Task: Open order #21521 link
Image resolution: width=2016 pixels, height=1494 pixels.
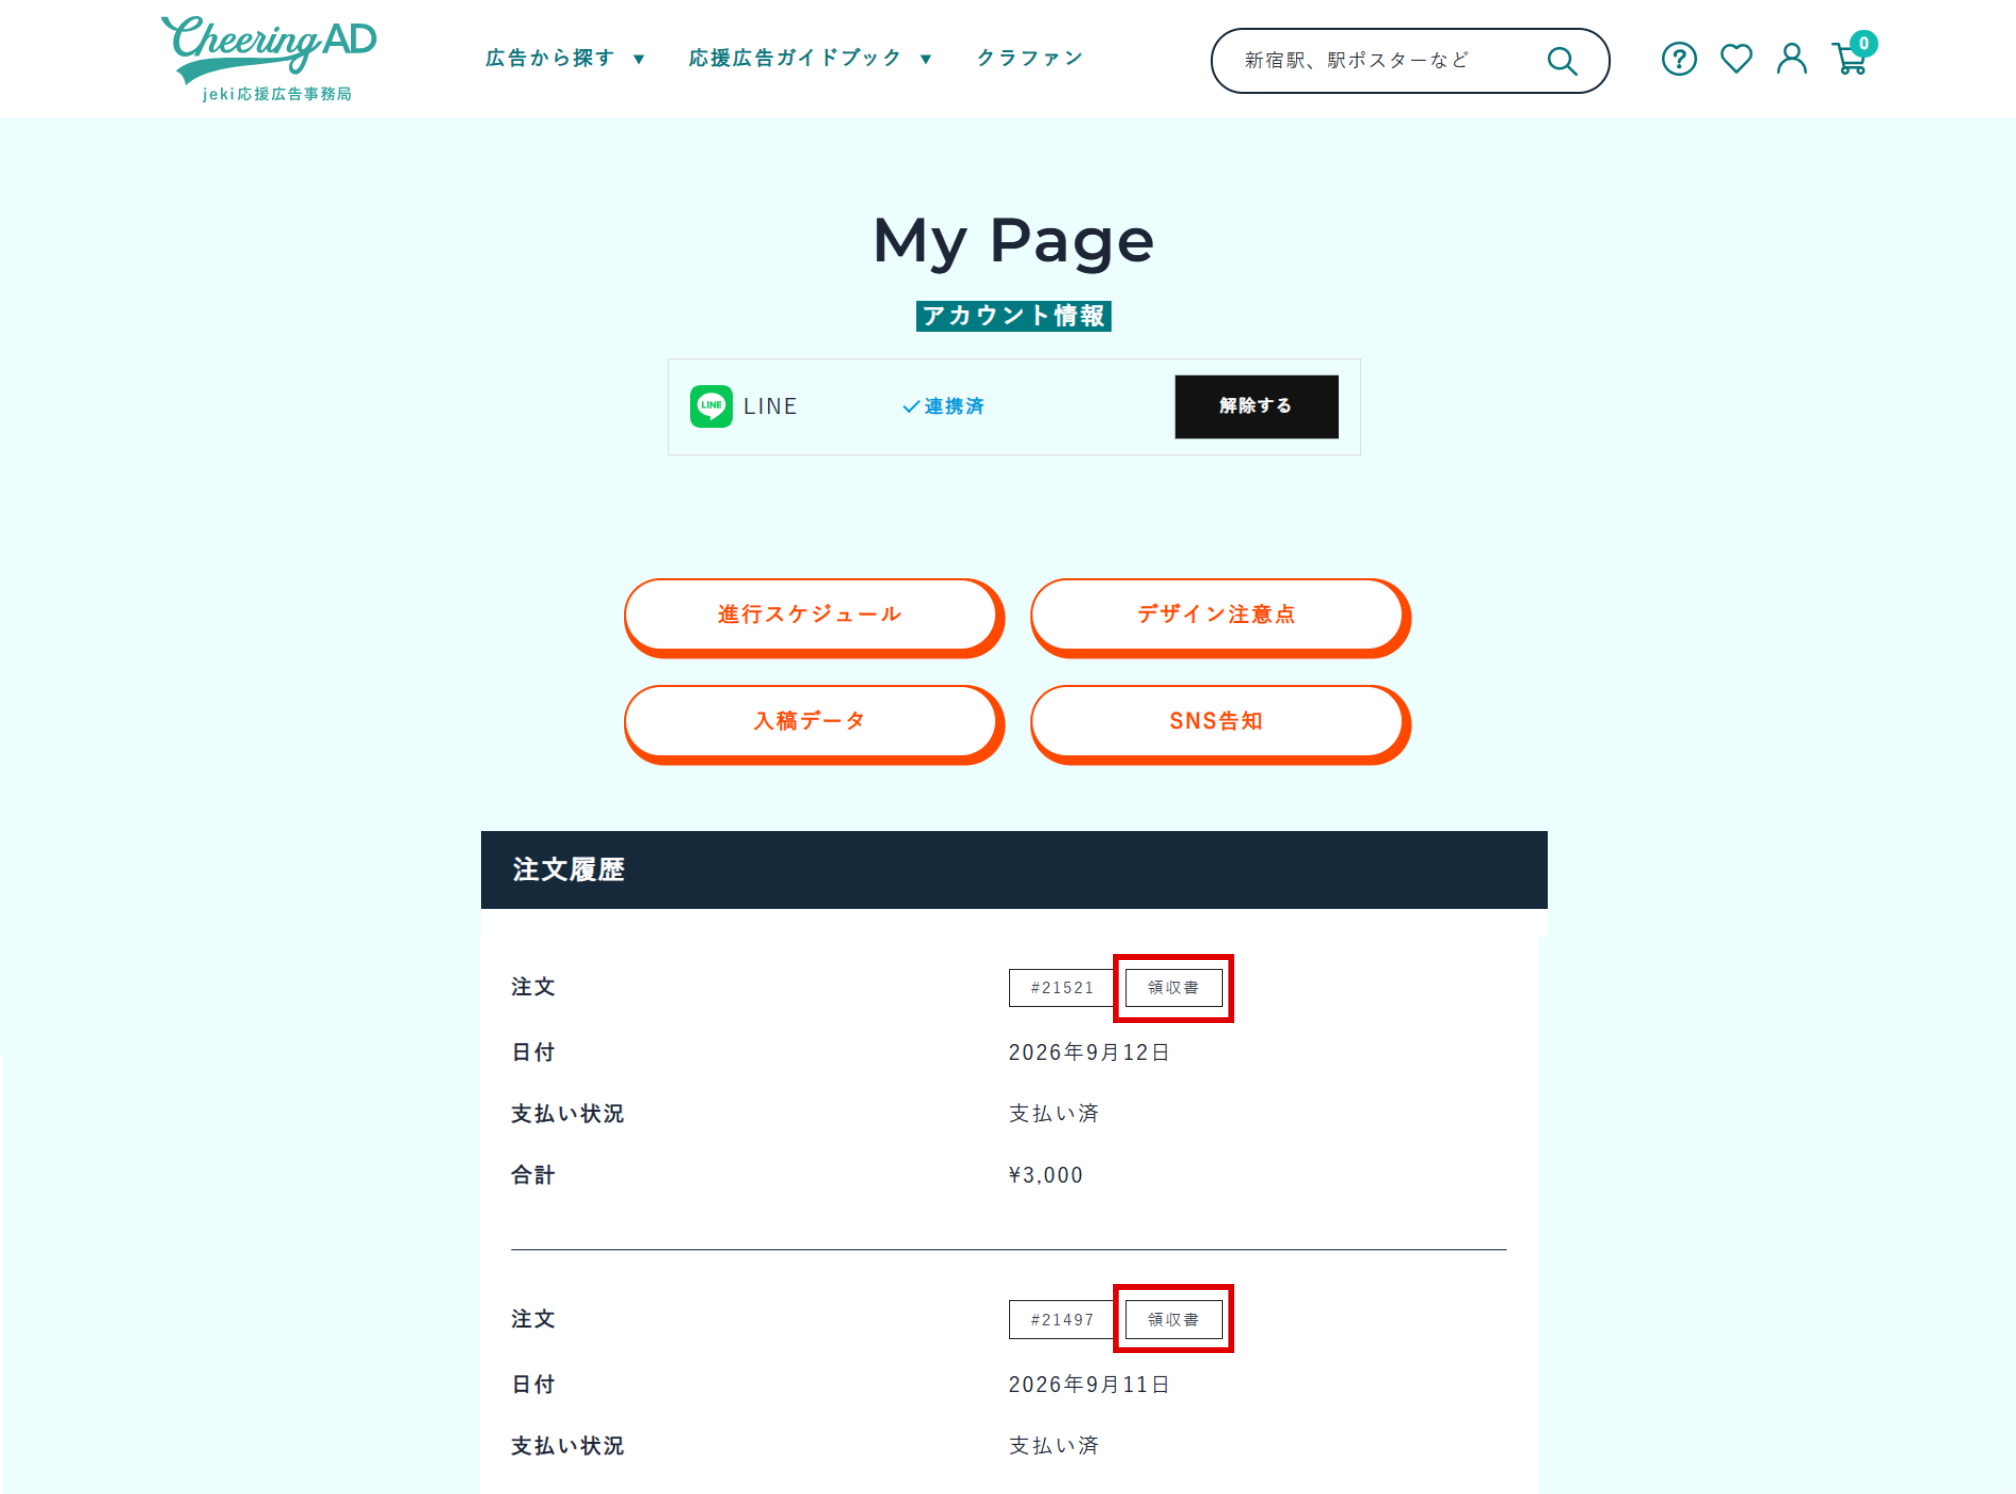Action: coord(1061,988)
